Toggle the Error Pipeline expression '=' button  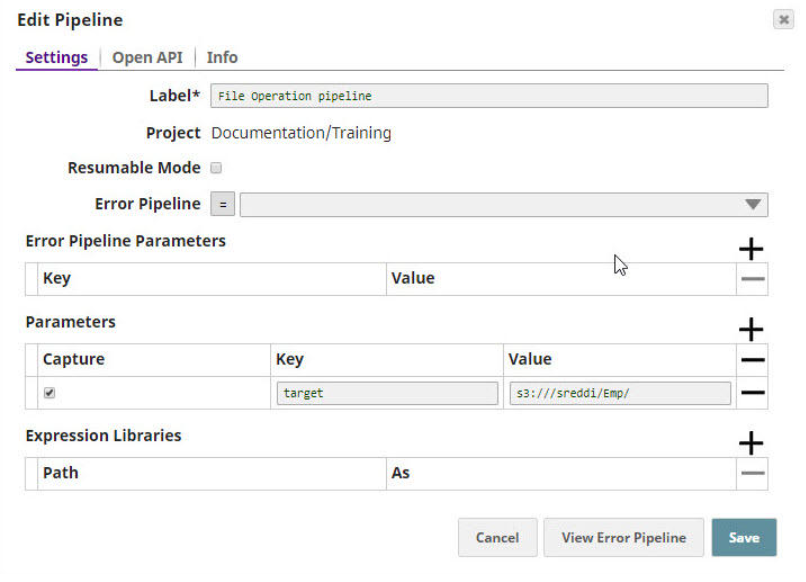[223, 204]
